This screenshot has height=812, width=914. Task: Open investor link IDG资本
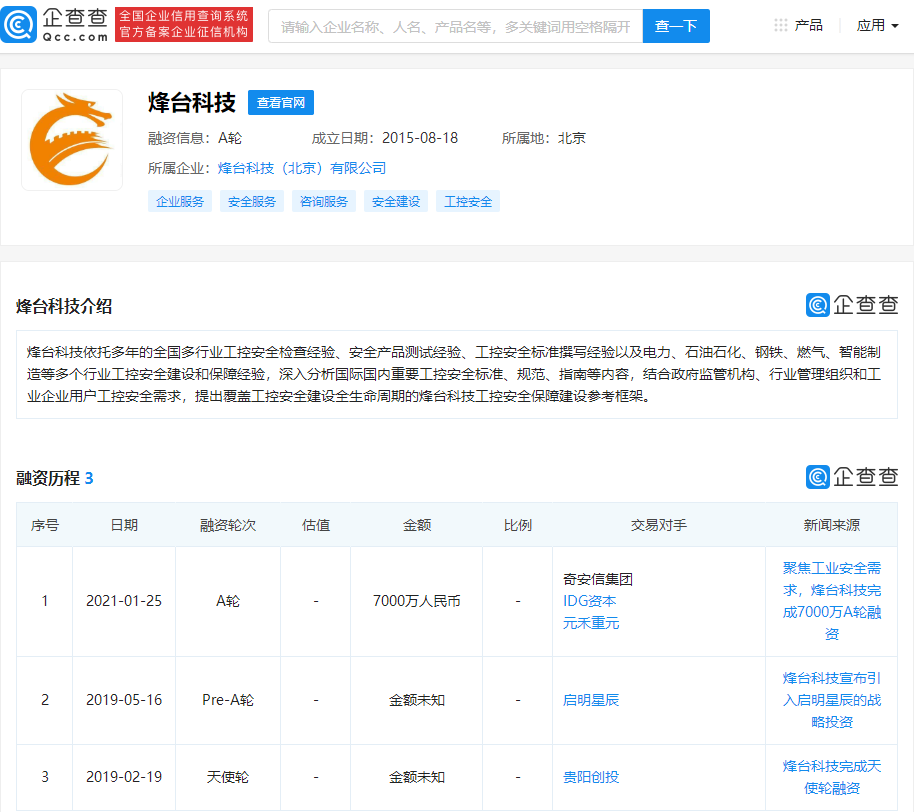[589, 601]
